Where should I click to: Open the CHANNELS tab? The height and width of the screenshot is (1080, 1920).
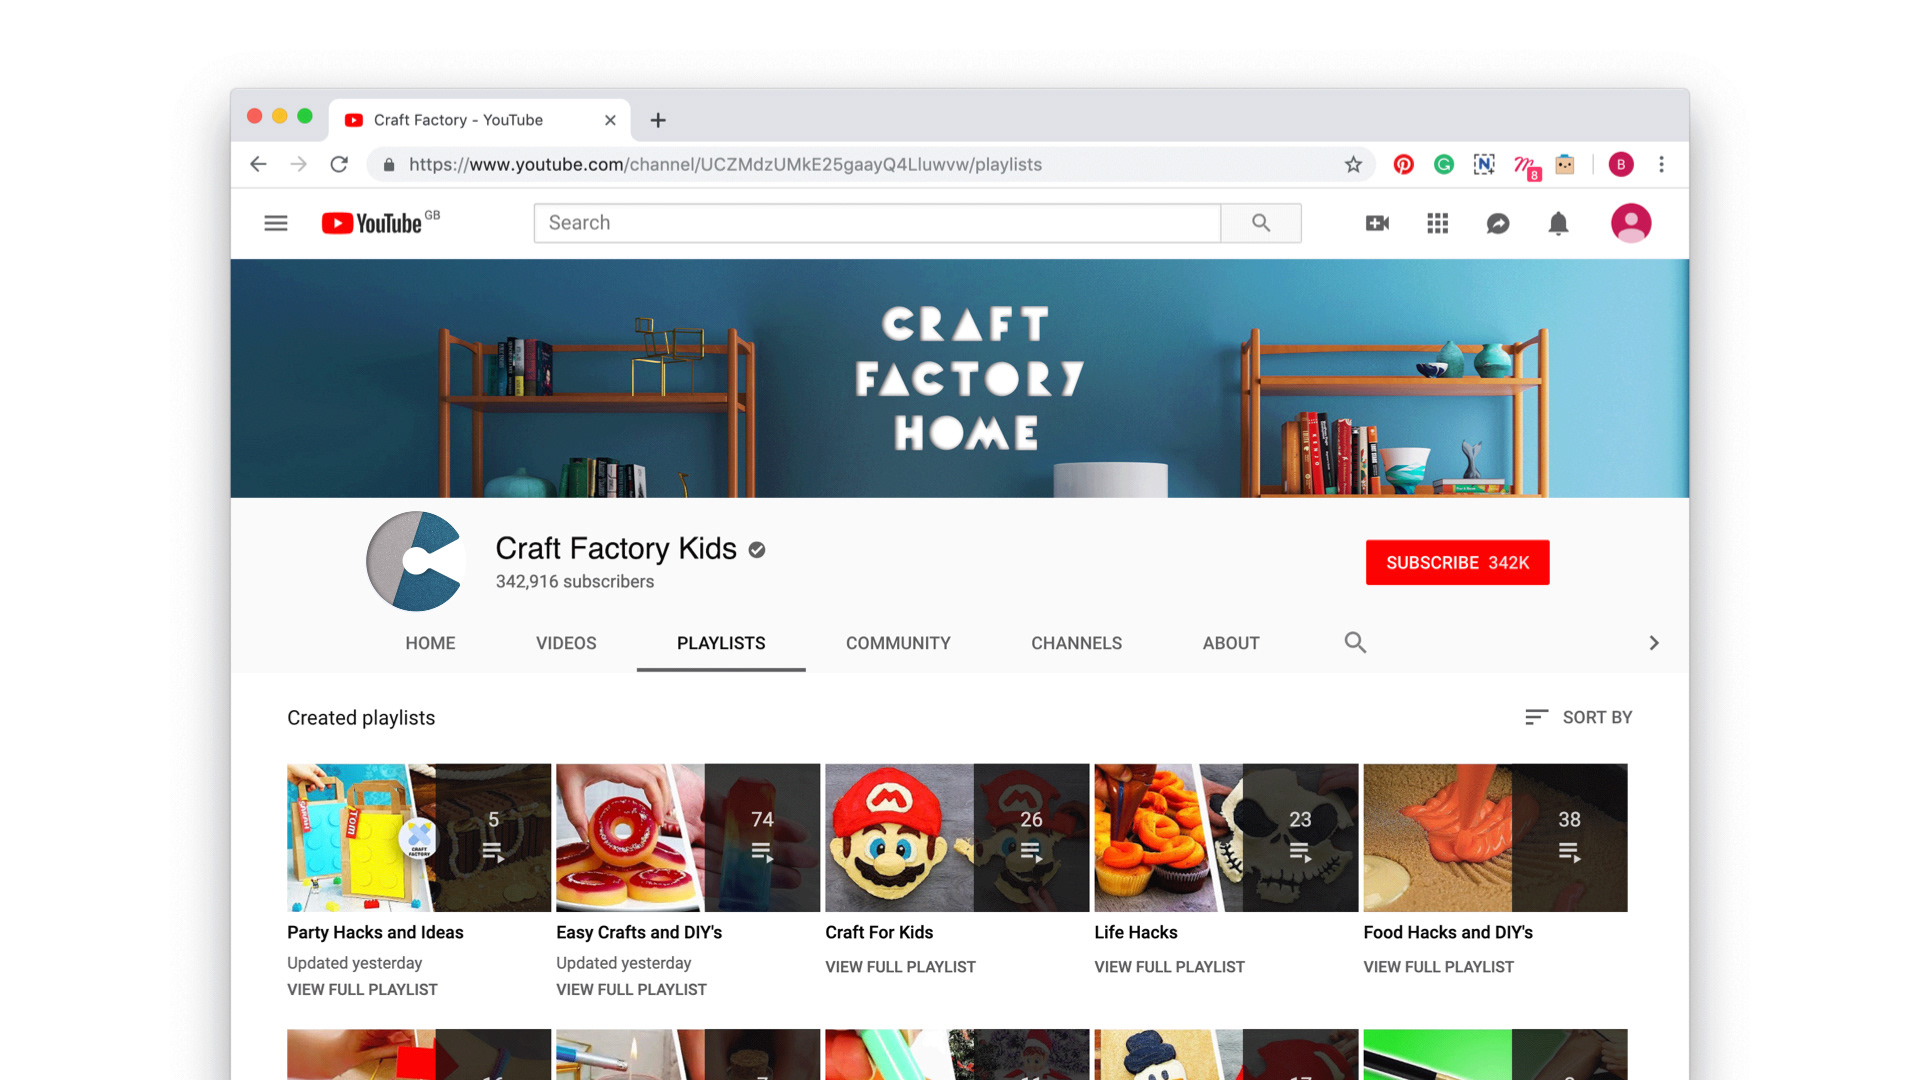[1076, 643]
